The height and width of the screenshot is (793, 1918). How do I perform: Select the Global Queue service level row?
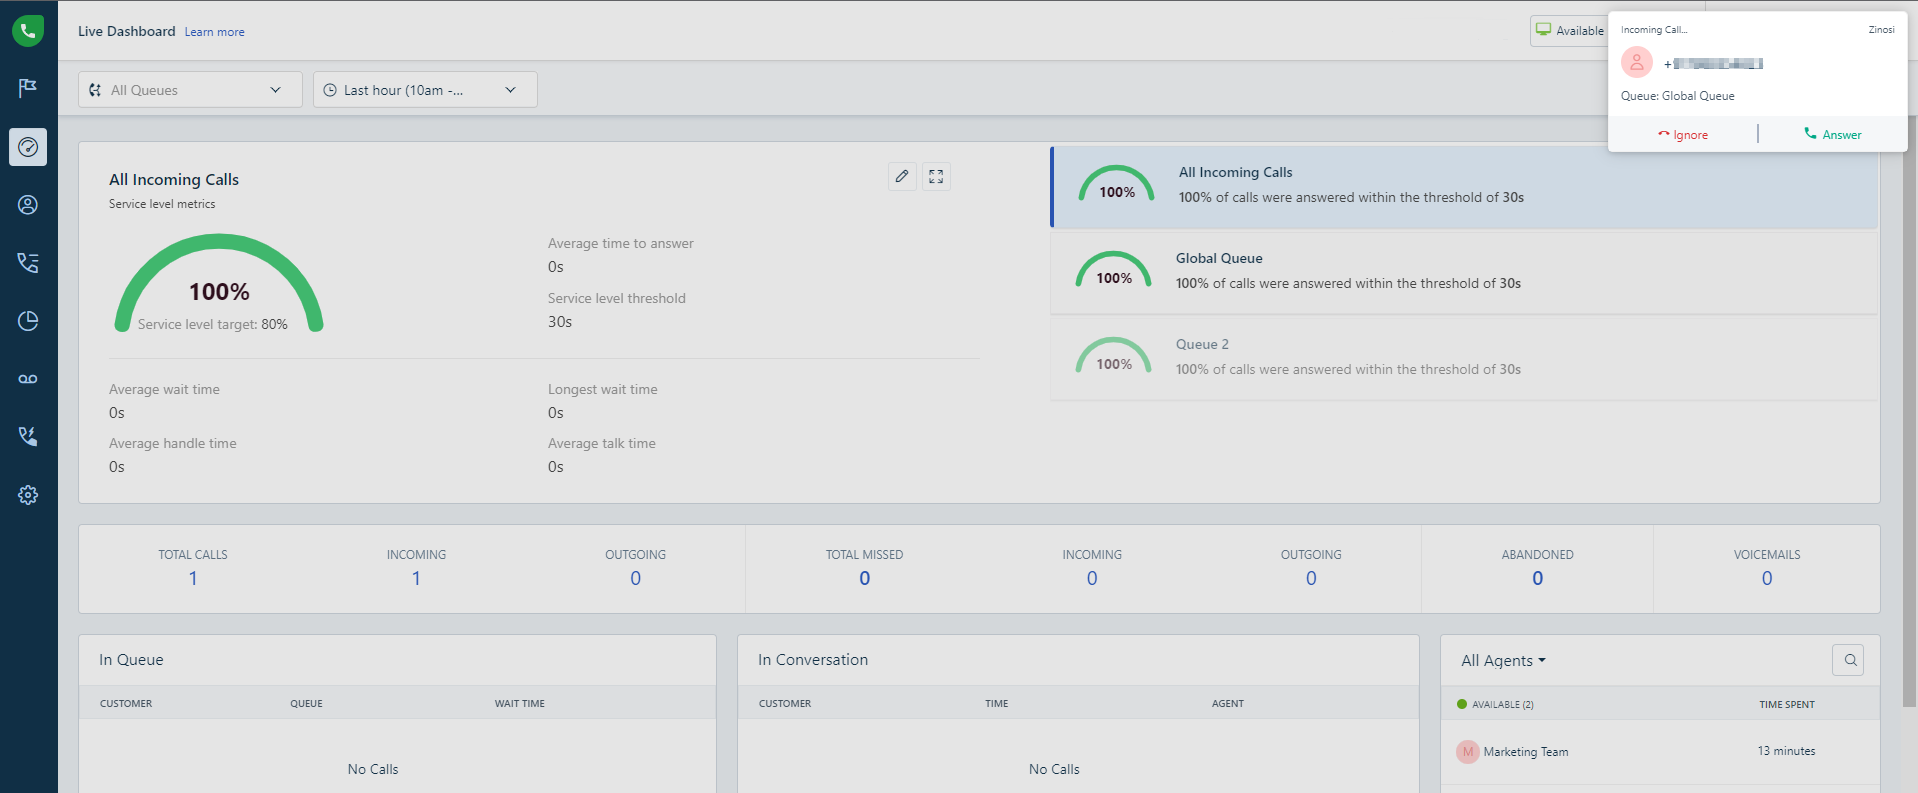click(1464, 273)
